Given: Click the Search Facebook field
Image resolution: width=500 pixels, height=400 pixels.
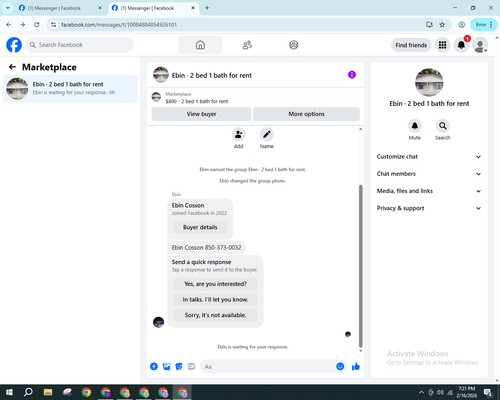Looking at the screenshot, I should click(80, 45).
